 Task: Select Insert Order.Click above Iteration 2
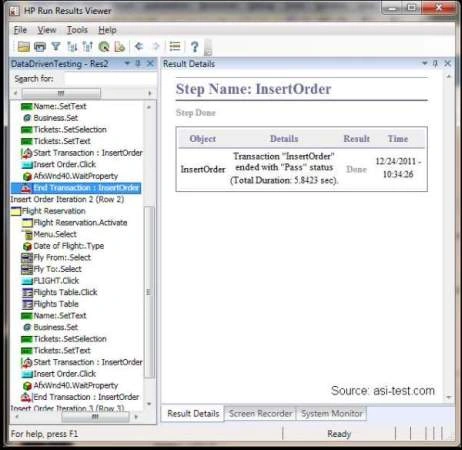click(x=59, y=164)
